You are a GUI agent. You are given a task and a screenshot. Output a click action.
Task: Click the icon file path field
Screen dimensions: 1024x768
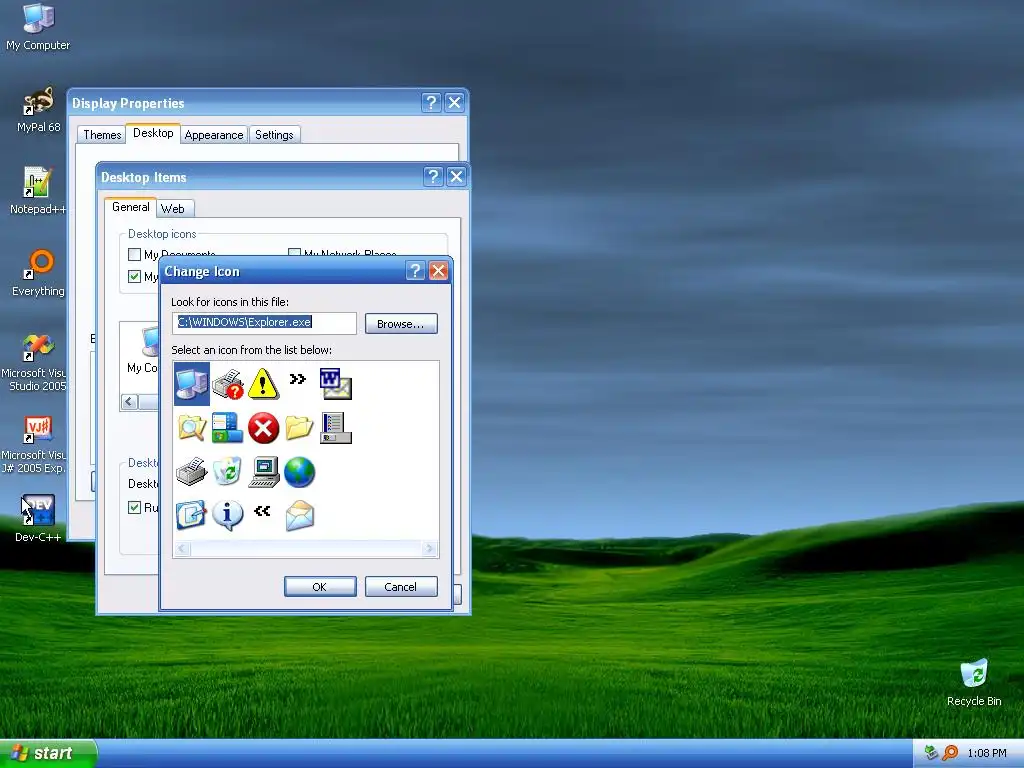click(x=264, y=323)
